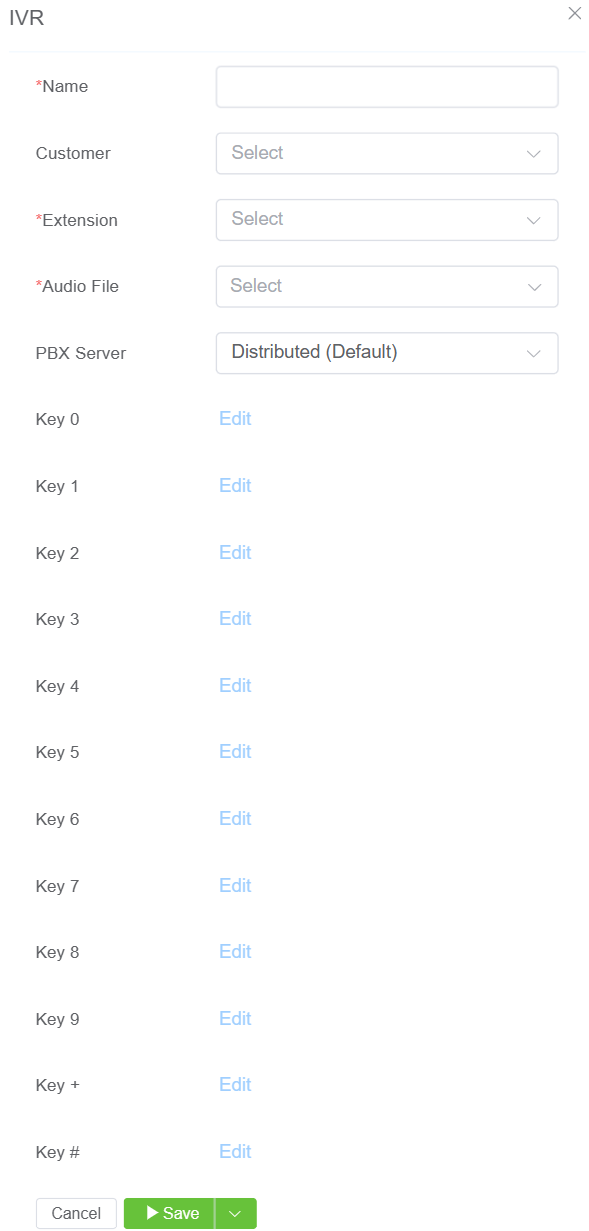Image resolution: width=589 pixels, height=1231 pixels.
Task: Edit the Key 4 action
Action: click(x=235, y=686)
